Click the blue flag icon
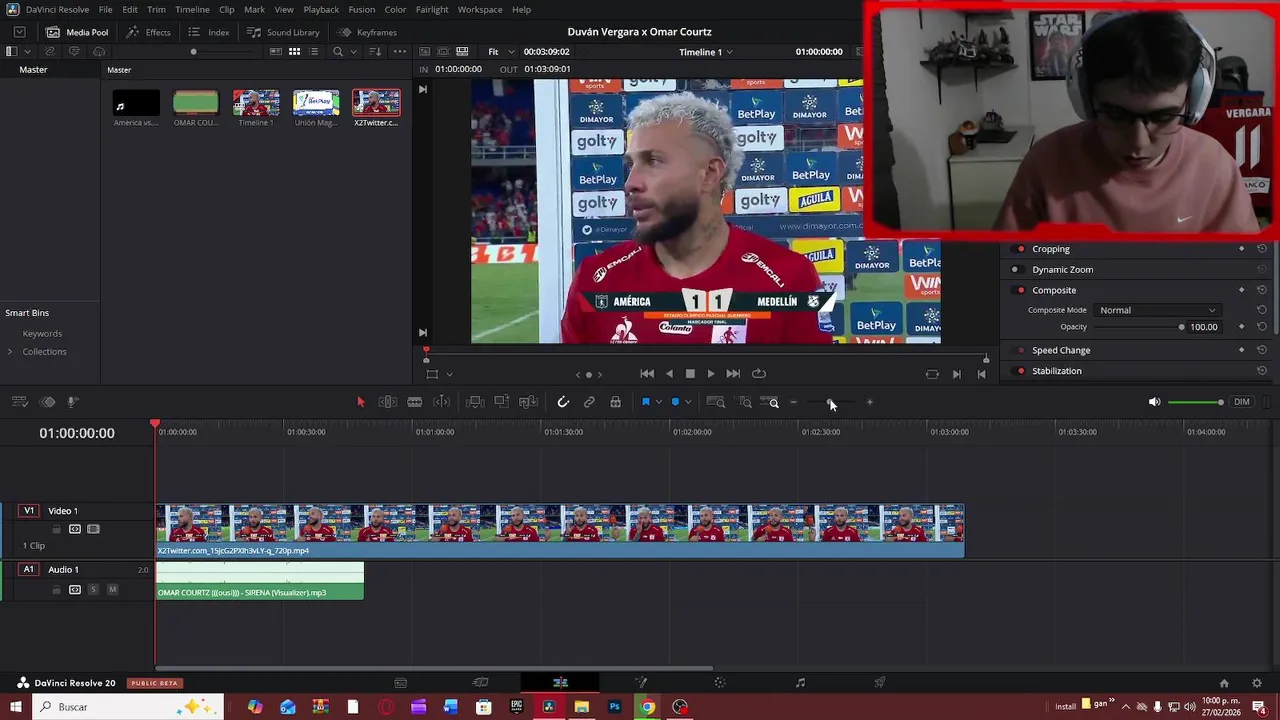 pyautogui.click(x=645, y=402)
